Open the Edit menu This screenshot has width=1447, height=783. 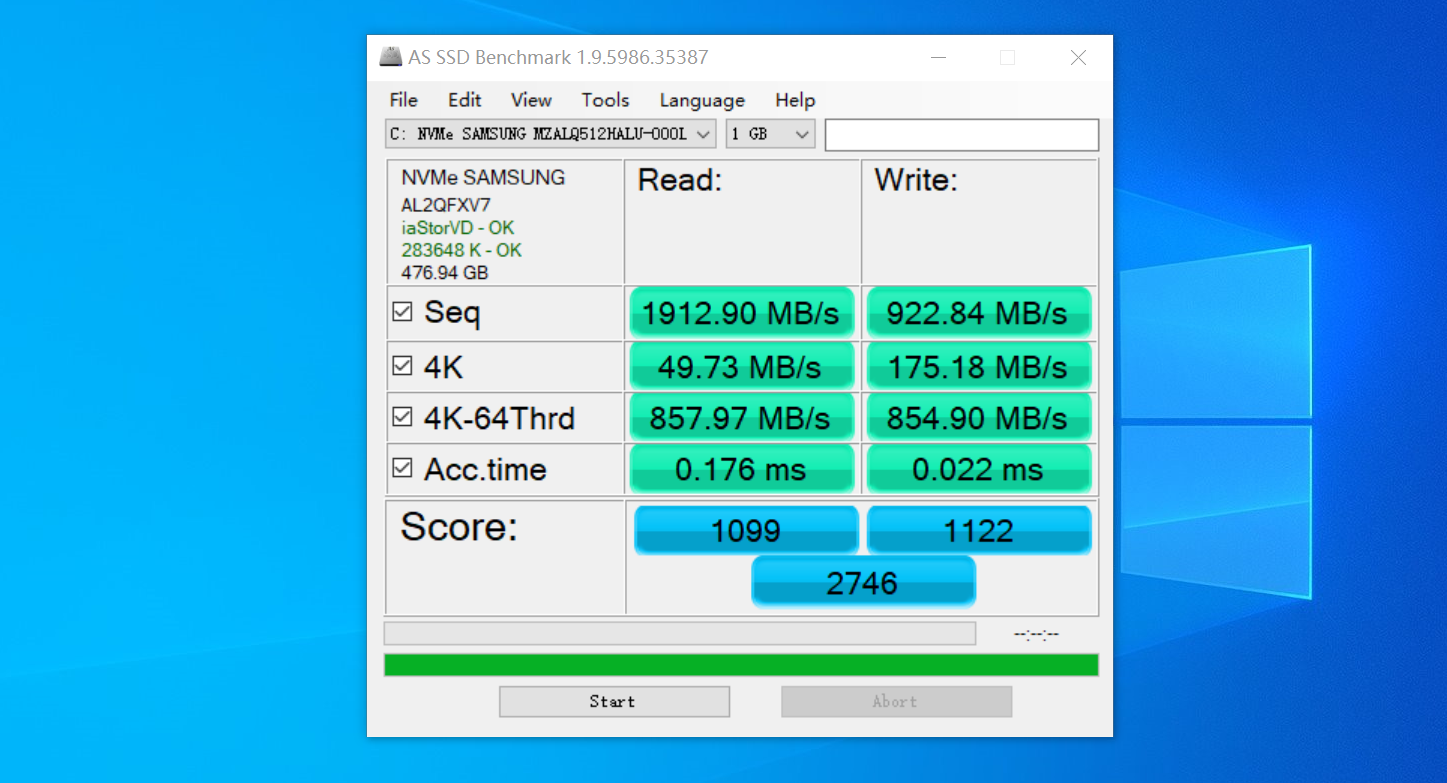point(464,100)
